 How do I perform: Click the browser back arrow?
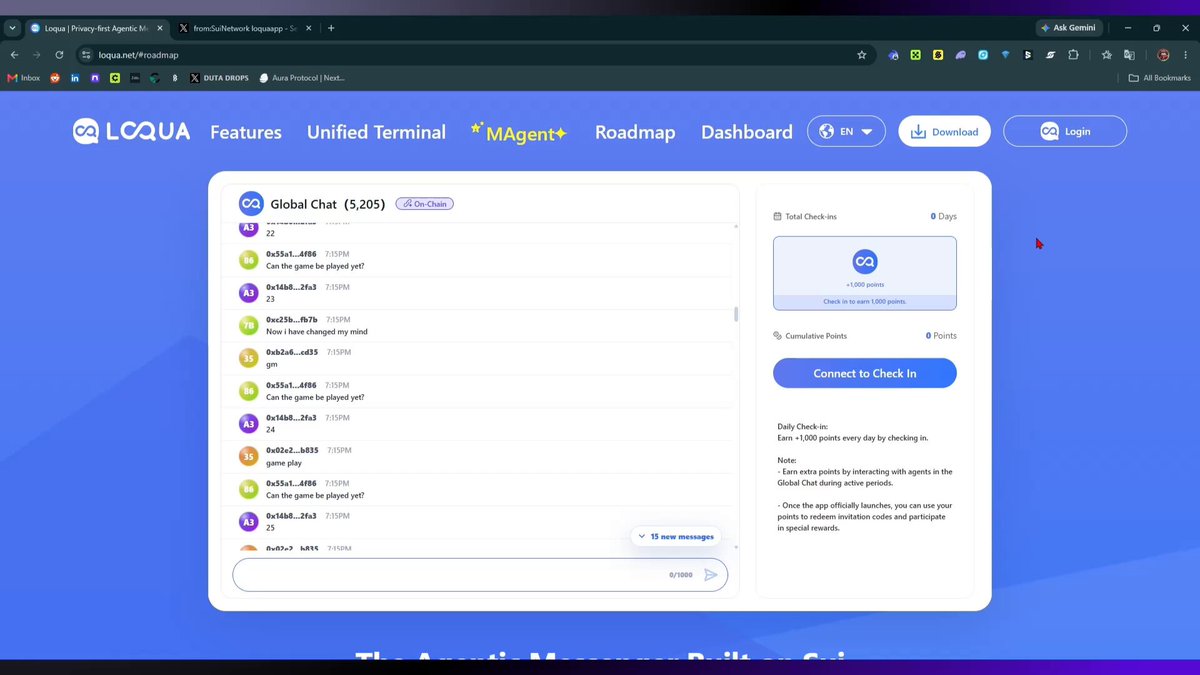(14, 55)
